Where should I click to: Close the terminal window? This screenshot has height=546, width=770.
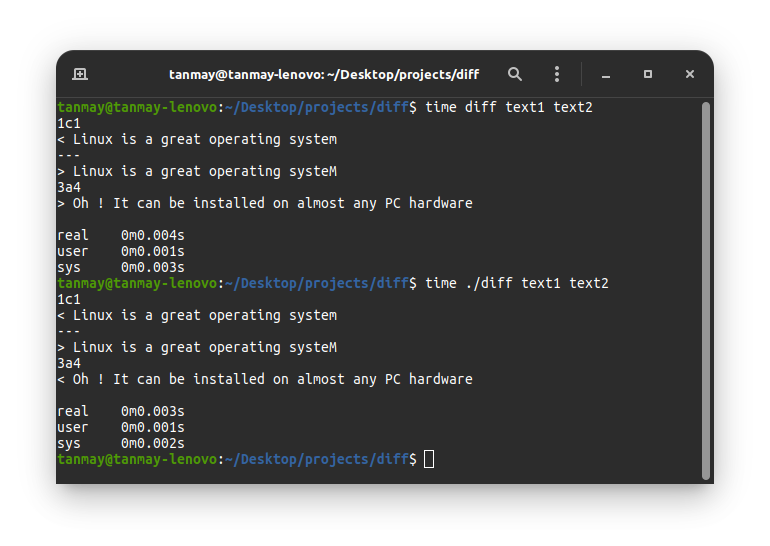pos(689,74)
